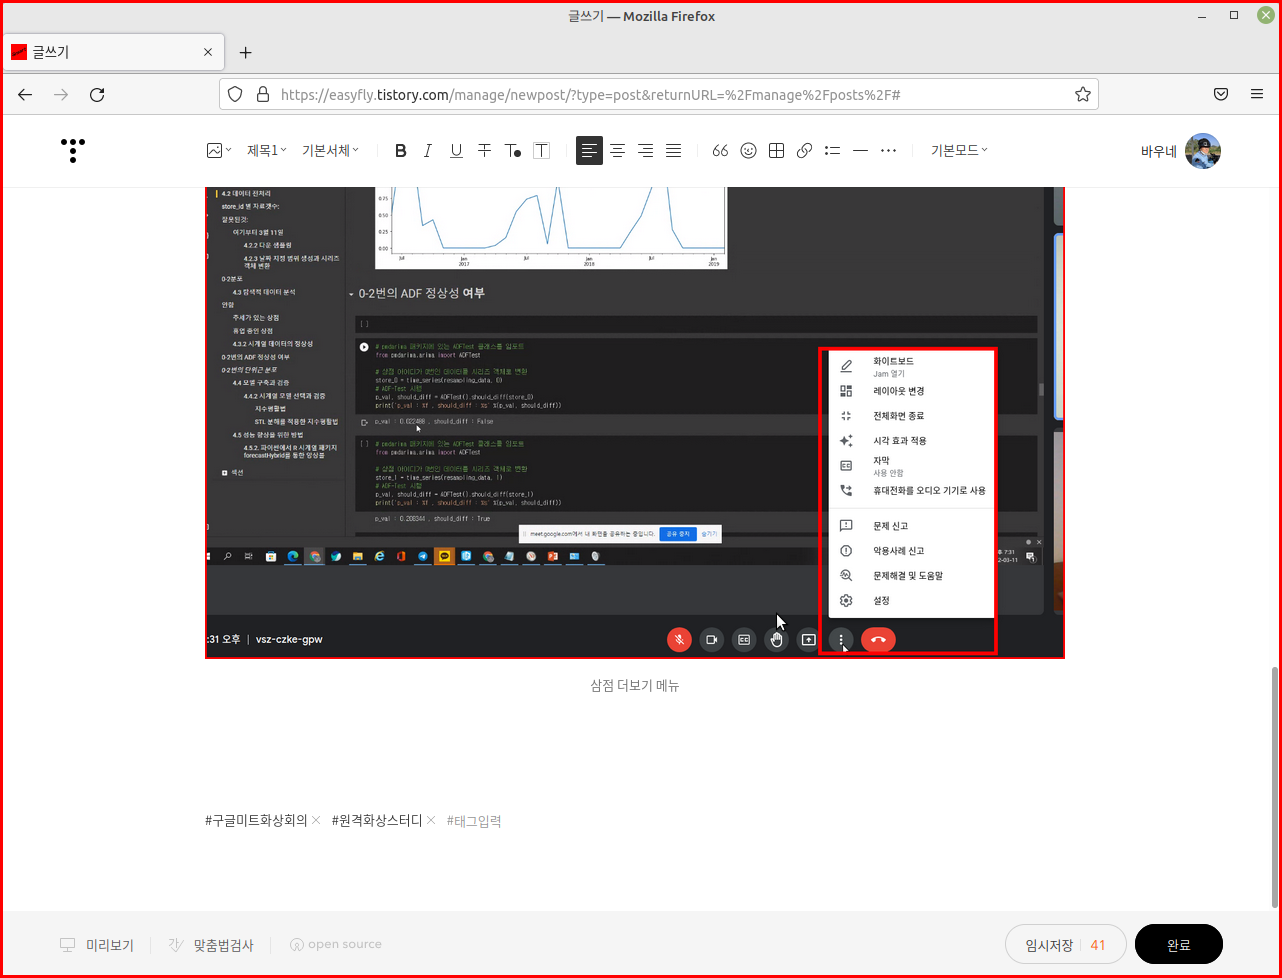Bookmark this page with the star

[x=1082, y=94]
